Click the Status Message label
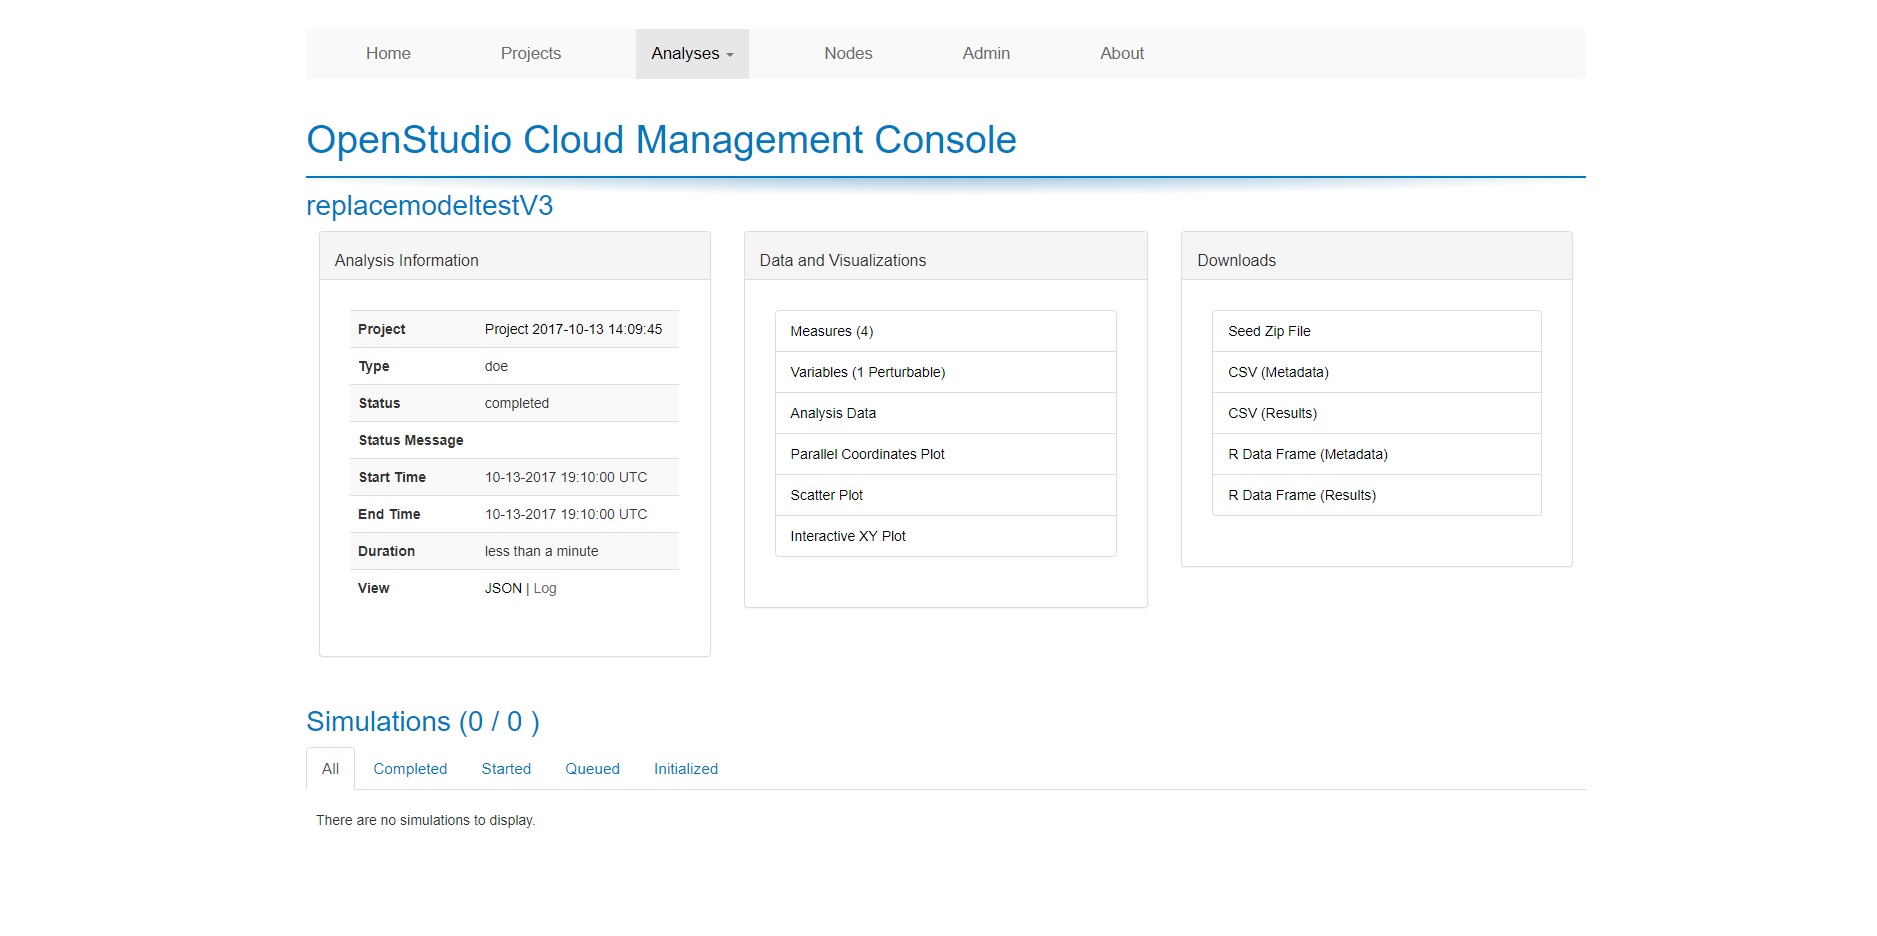Viewport: 1877px width, 936px height. pos(411,440)
